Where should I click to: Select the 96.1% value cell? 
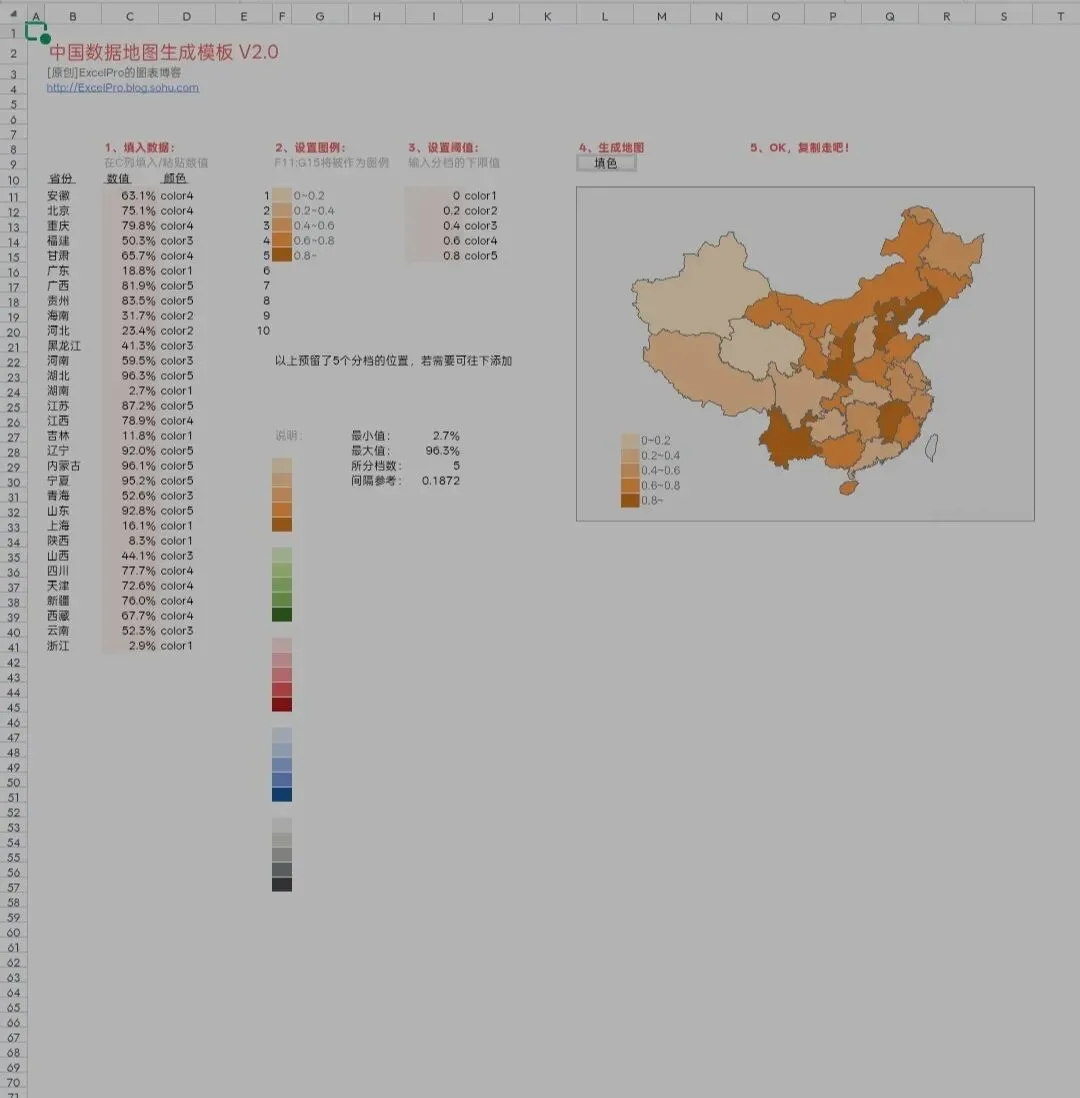coord(138,466)
